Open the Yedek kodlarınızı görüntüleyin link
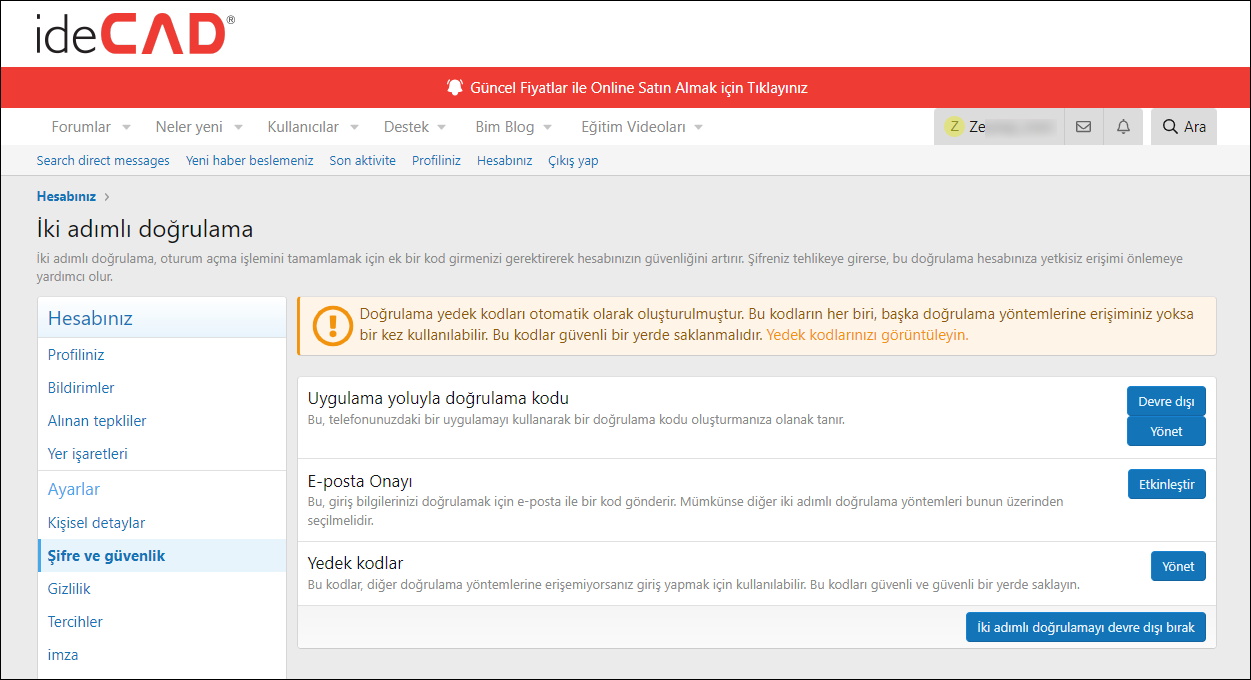1251x680 pixels. (x=867, y=335)
